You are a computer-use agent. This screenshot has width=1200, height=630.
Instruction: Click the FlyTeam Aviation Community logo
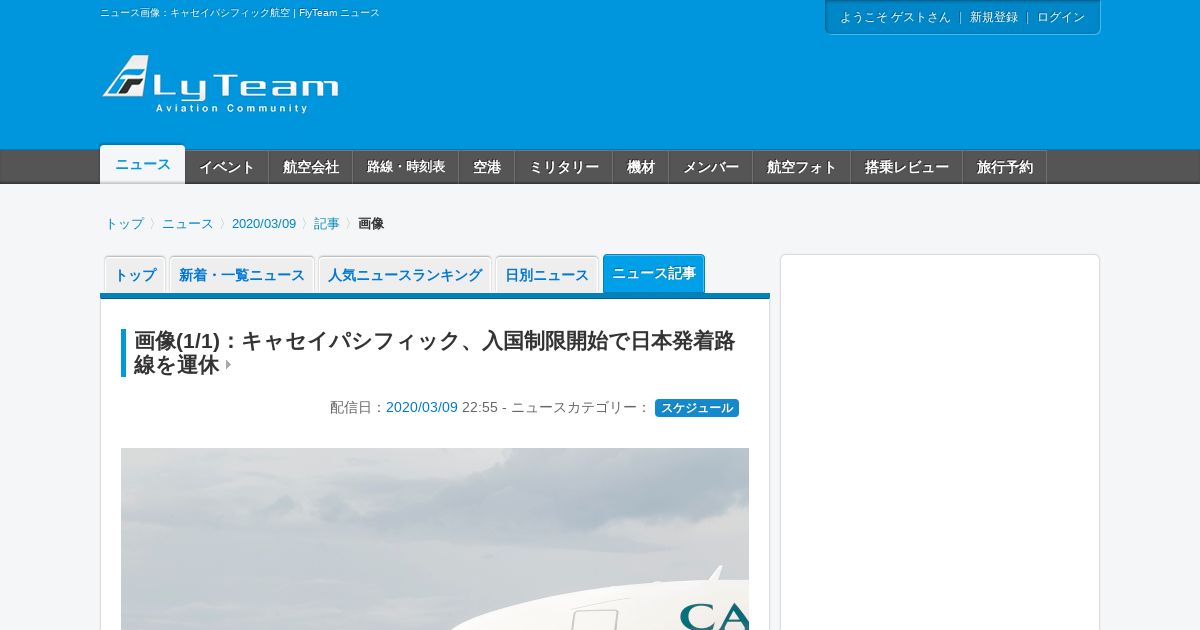pos(220,83)
